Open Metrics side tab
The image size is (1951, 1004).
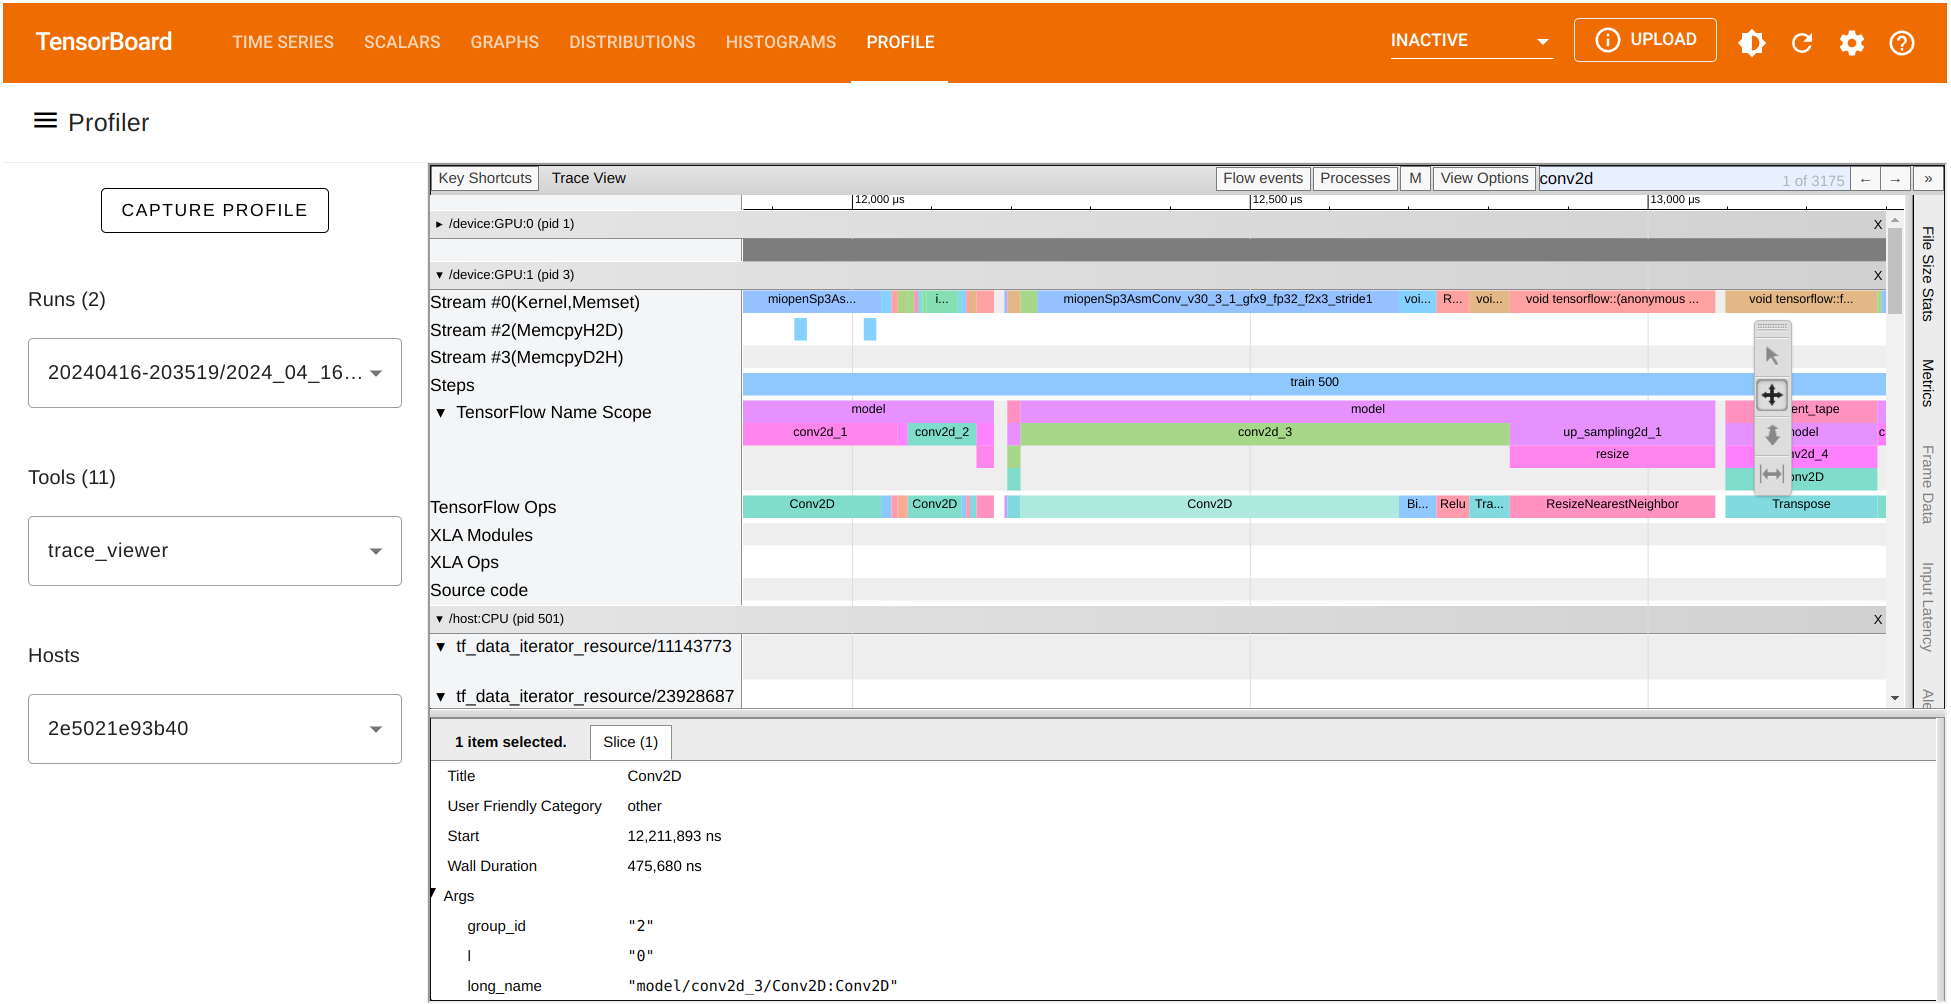[x=1928, y=383]
